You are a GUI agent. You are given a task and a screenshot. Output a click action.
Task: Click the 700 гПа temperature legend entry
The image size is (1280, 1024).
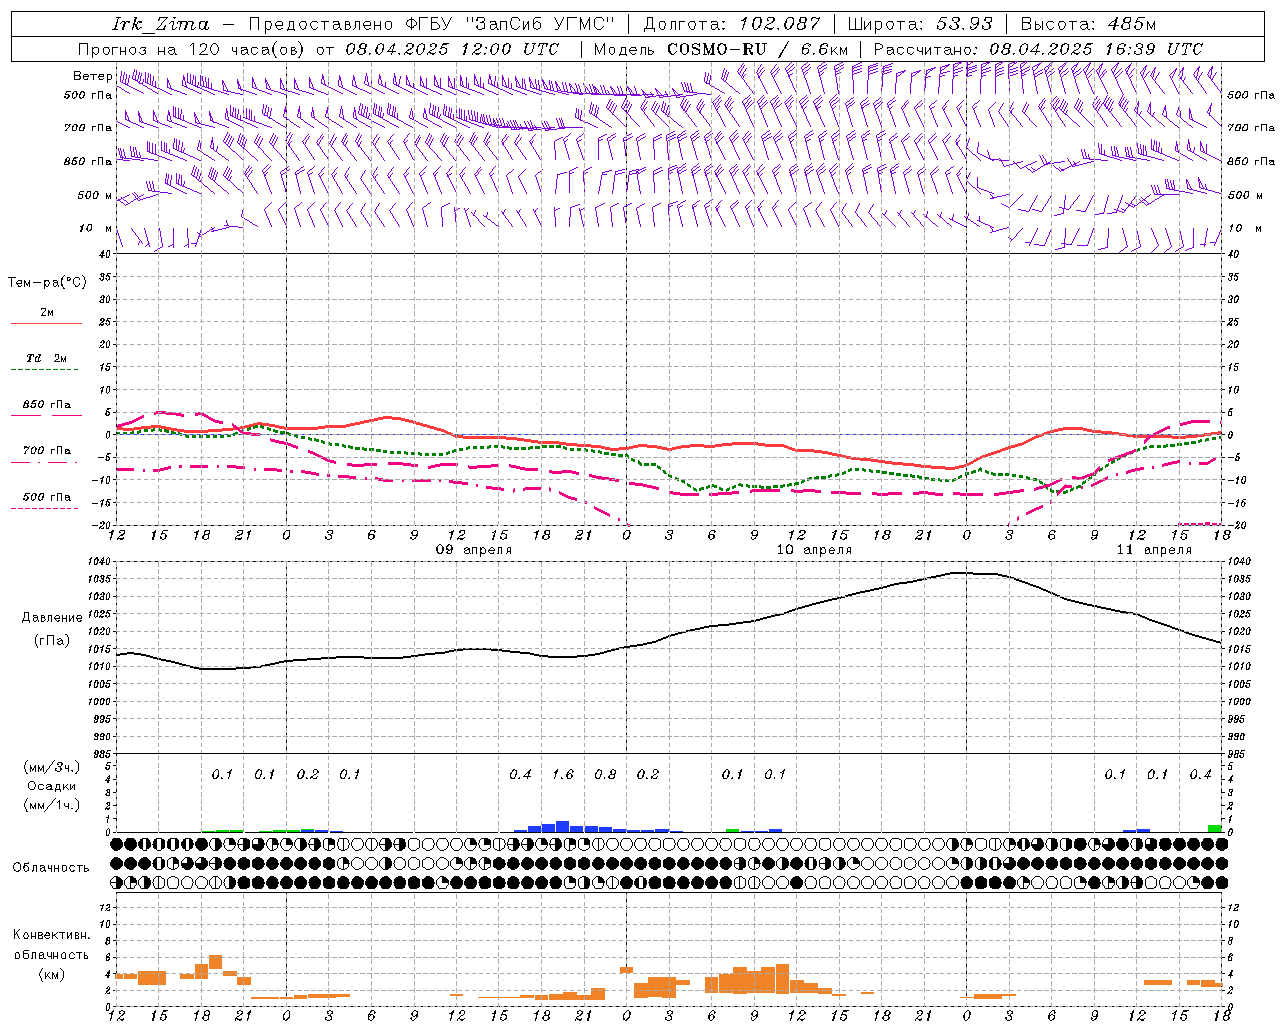[x=46, y=451]
